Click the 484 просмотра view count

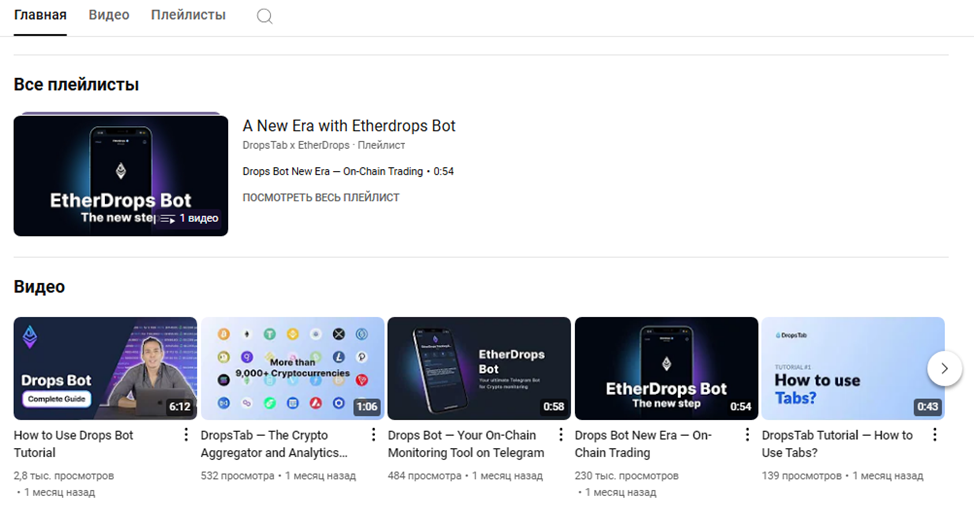424,476
